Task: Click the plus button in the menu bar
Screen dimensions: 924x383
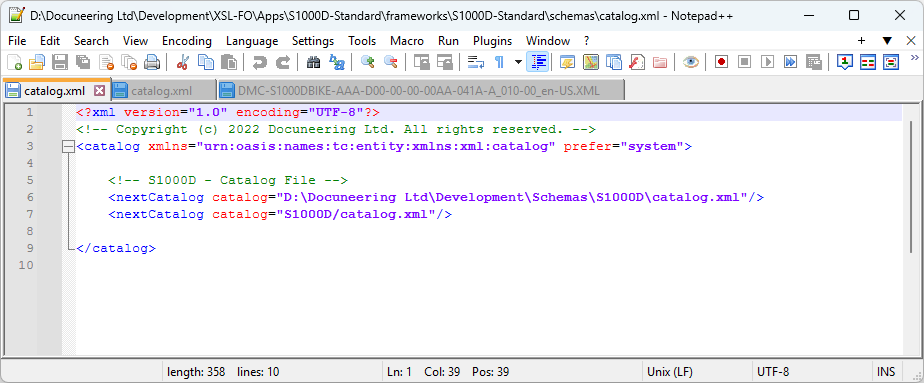Action: click(x=861, y=41)
